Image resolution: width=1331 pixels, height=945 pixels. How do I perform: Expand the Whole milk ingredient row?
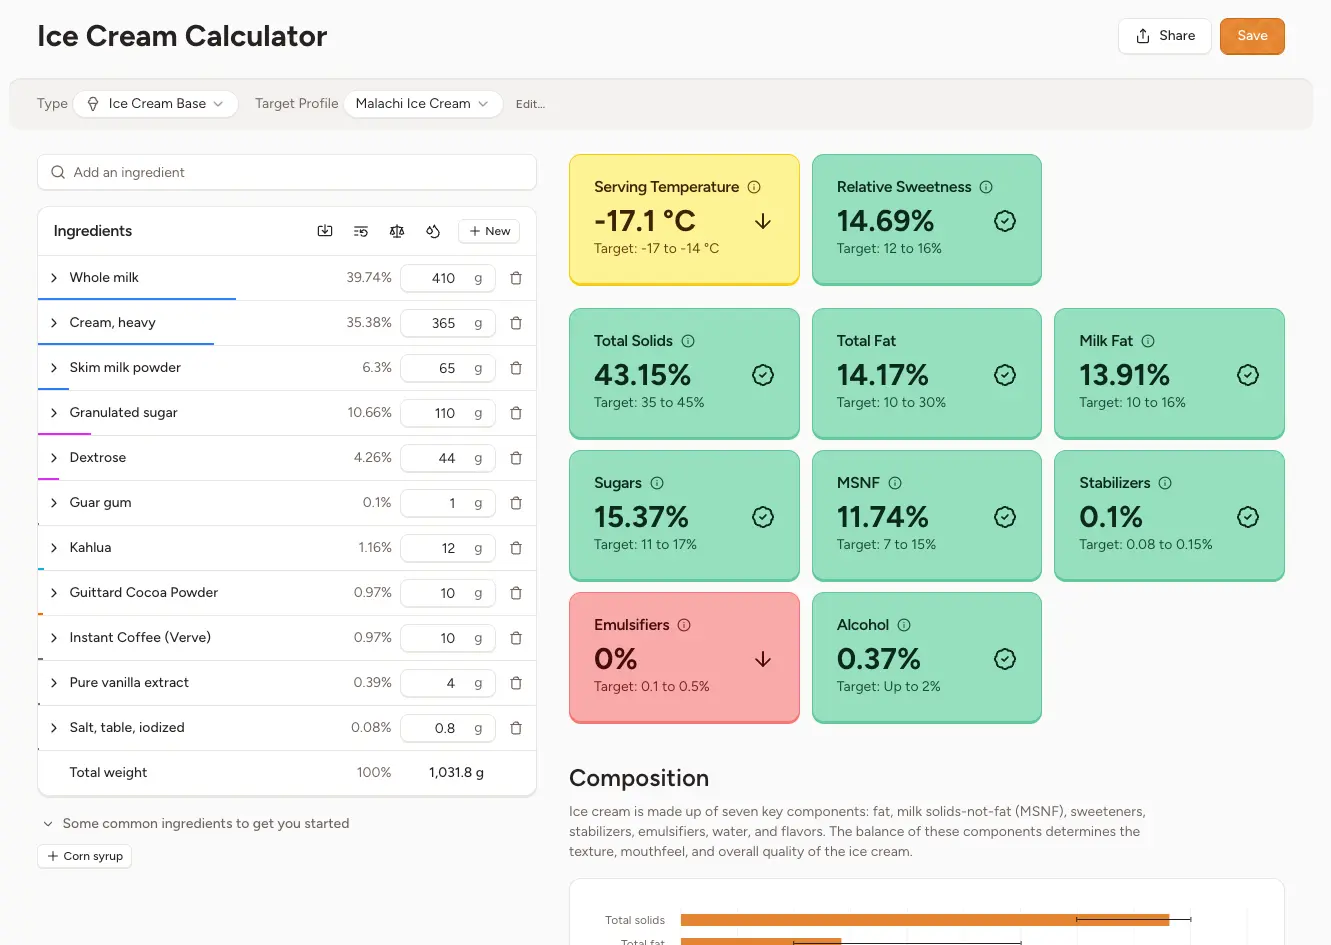point(53,278)
